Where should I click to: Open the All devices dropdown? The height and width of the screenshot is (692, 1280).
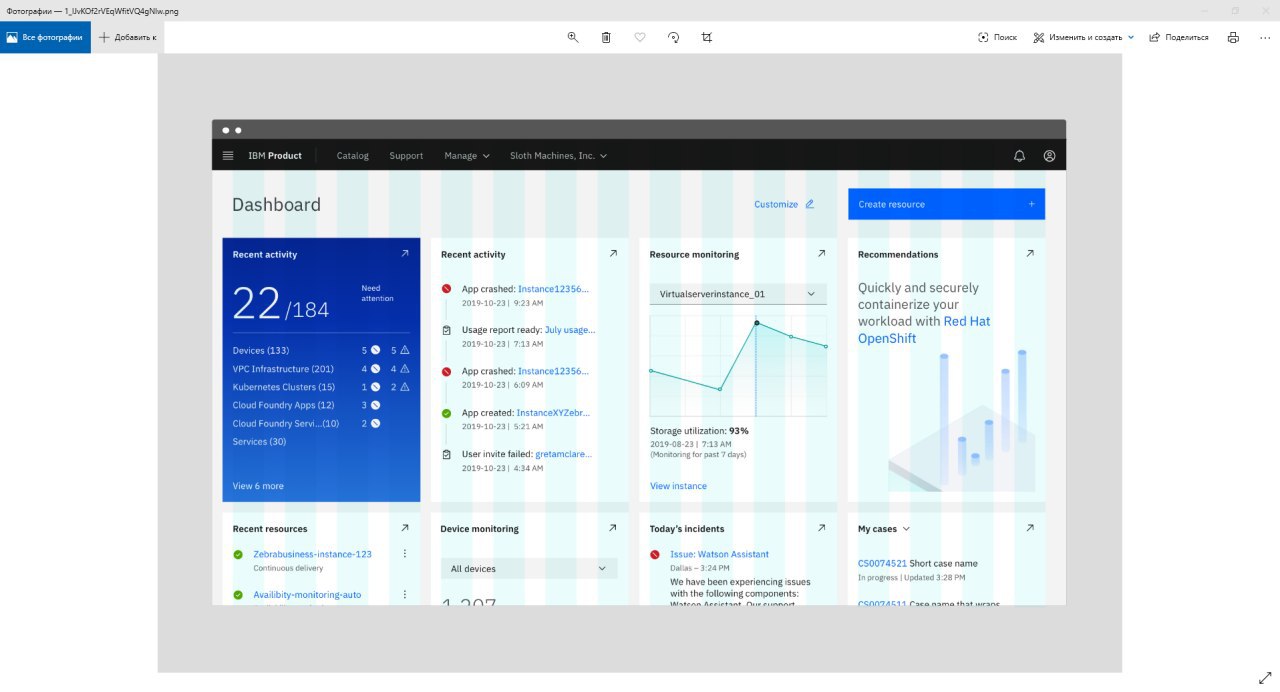tap(529, 568)
